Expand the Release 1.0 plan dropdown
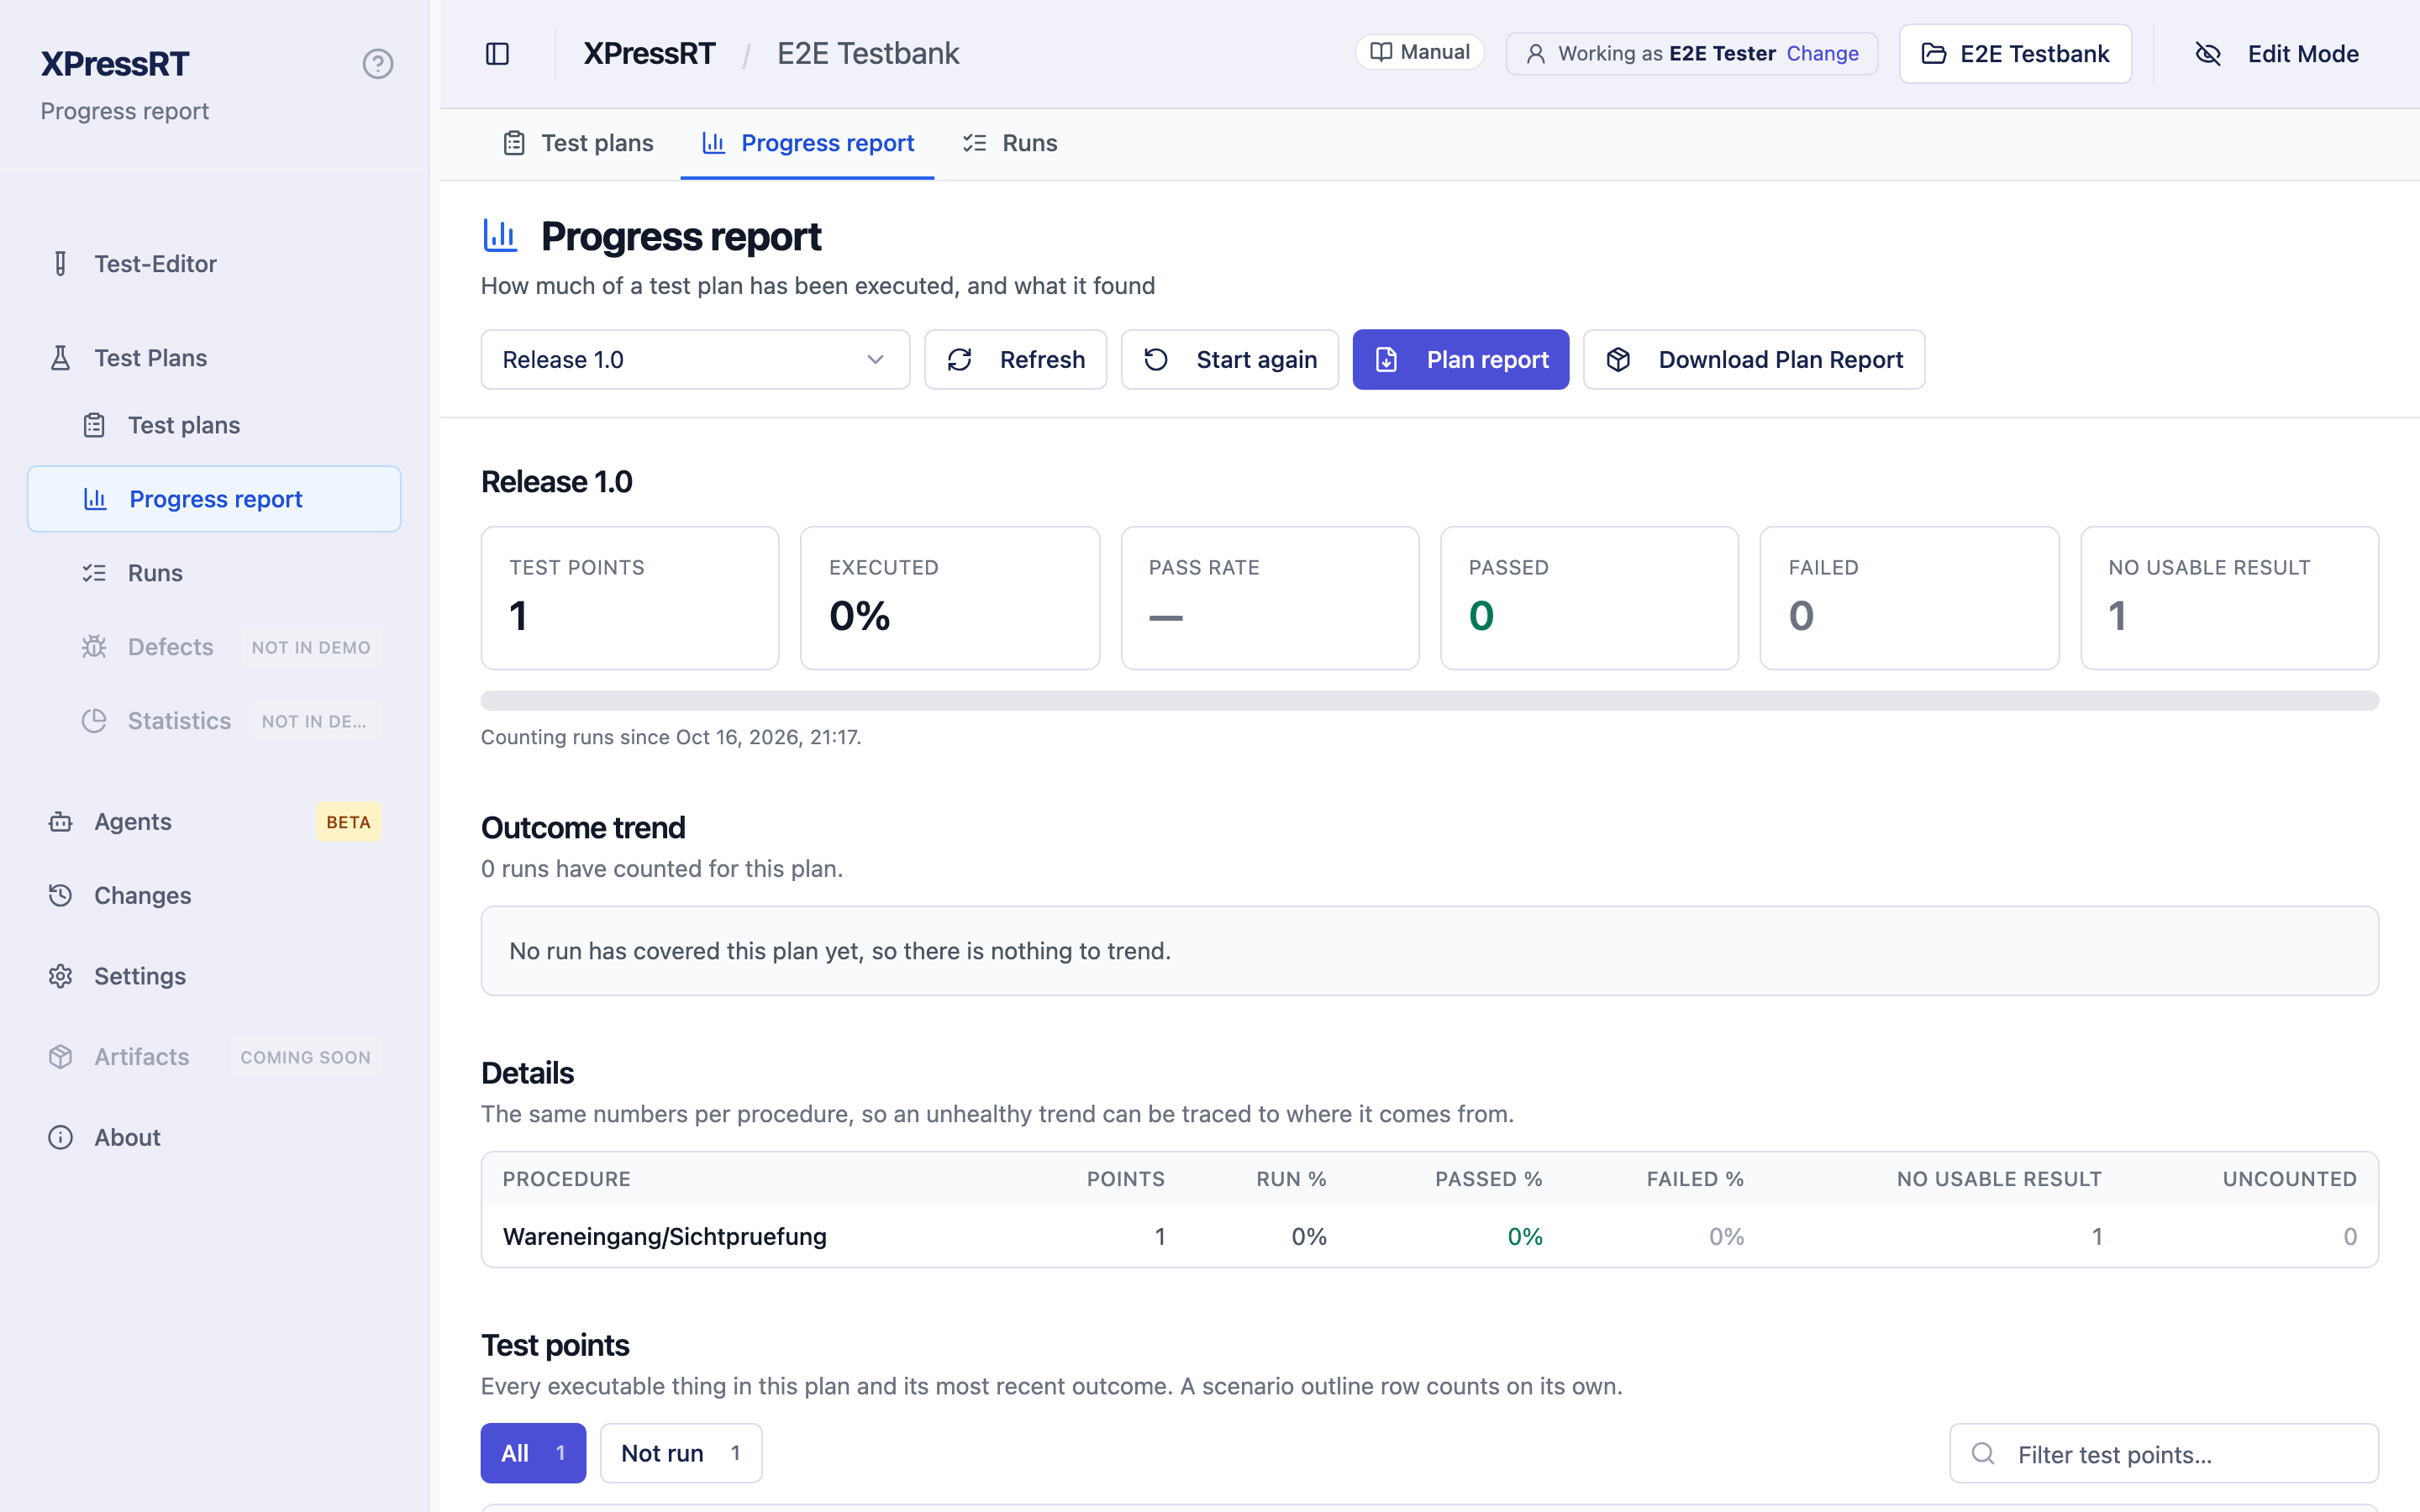Viewport: 2420px width, 1512px height. (695, 360)
